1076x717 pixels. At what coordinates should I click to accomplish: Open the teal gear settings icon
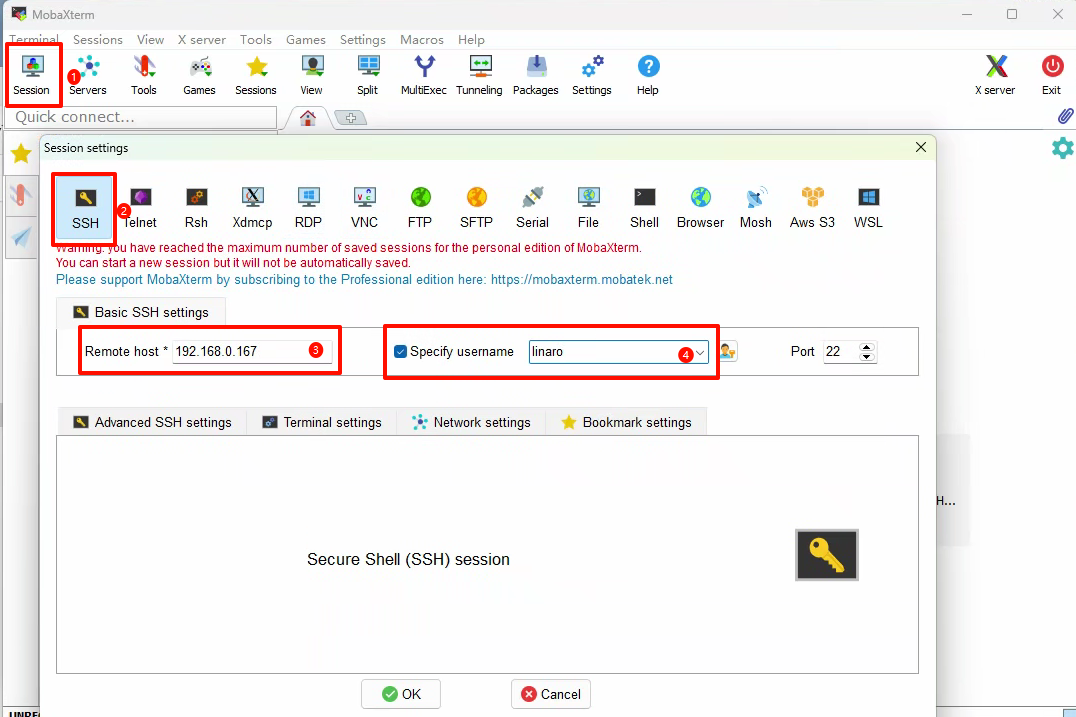pos(1062,148)
